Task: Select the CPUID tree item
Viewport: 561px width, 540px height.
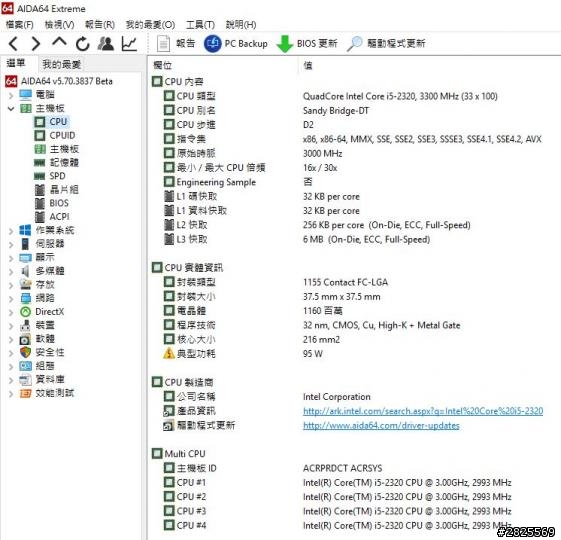Action: [62, 135]
